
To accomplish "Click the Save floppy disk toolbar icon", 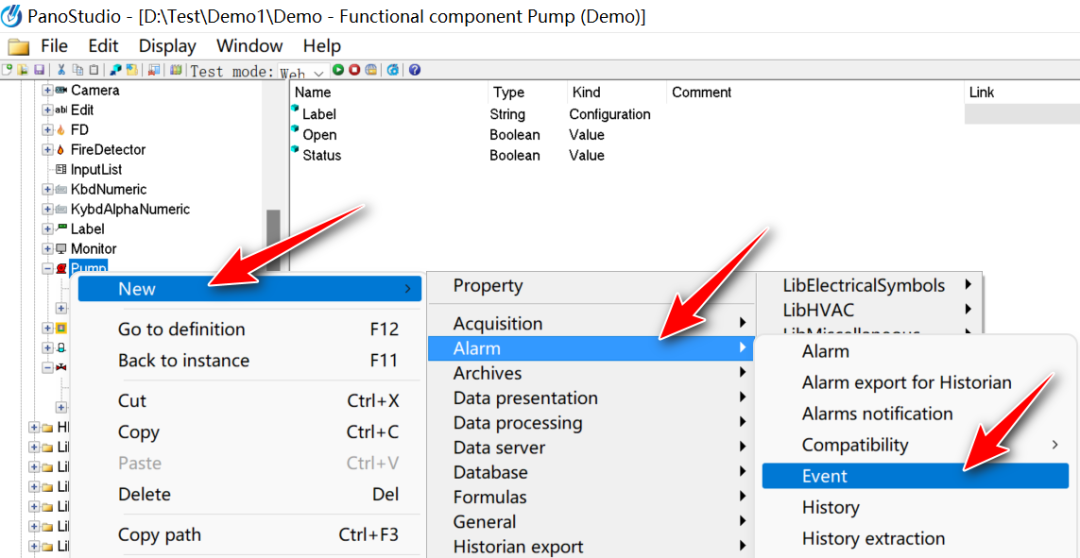I will click(x=39, y=70).
